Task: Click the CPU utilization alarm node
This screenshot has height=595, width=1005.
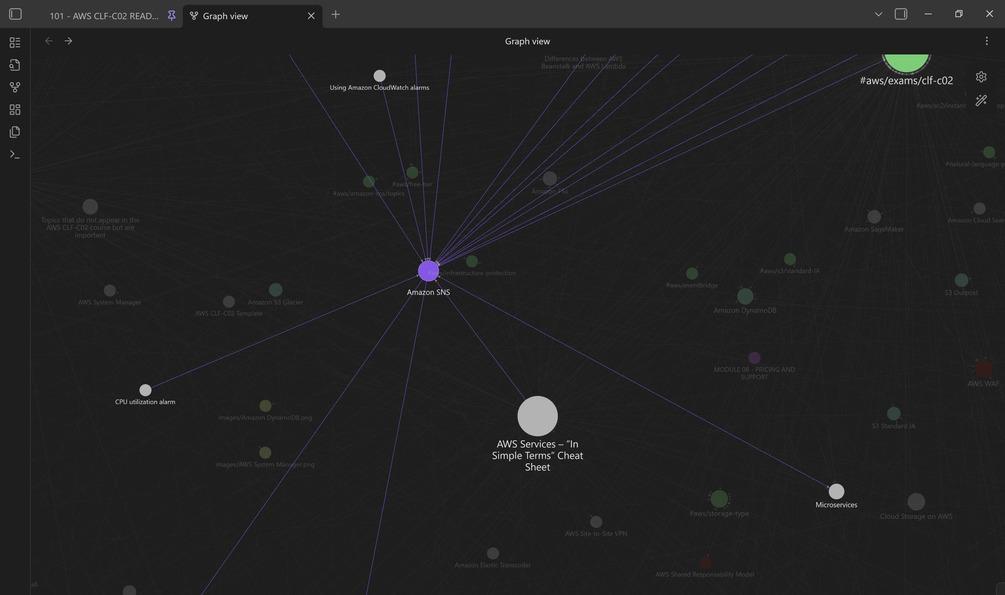Action: [x=145, y=390]
